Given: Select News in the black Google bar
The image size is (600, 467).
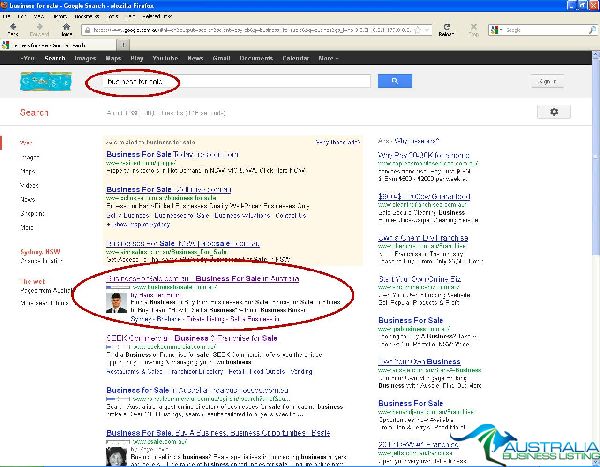Looking at the screenshot, I should coord(195,58).
